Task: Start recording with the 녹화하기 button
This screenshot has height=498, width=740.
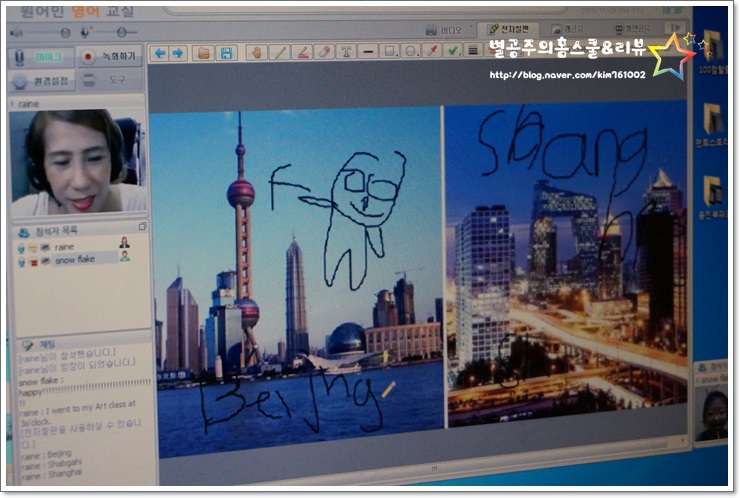Action: click(109, 57)
